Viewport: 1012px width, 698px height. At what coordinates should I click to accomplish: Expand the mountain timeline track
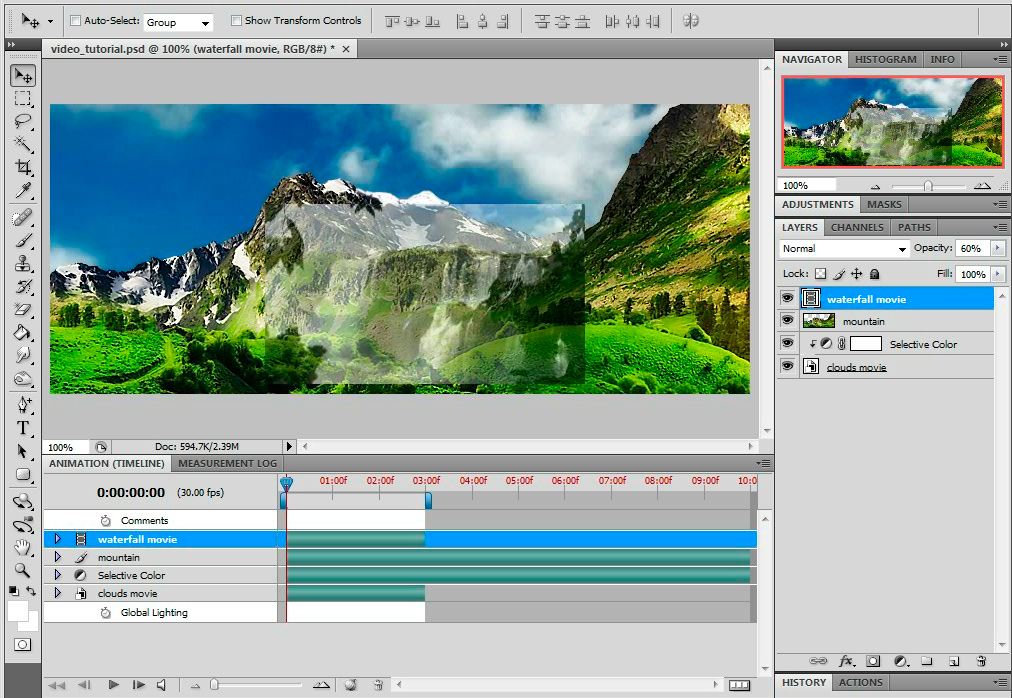click(x=57, y=557)
